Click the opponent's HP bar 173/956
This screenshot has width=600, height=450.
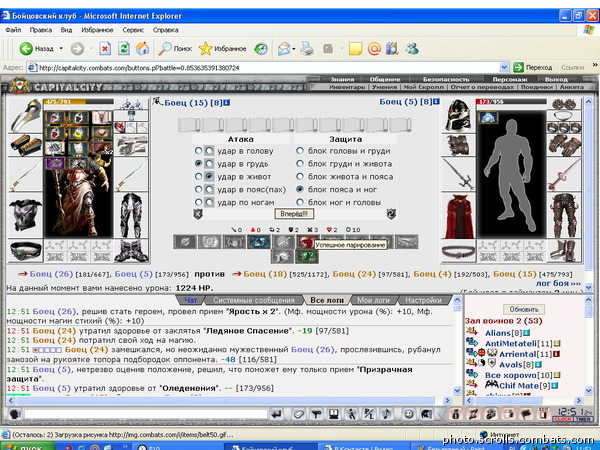click(511, 102)
